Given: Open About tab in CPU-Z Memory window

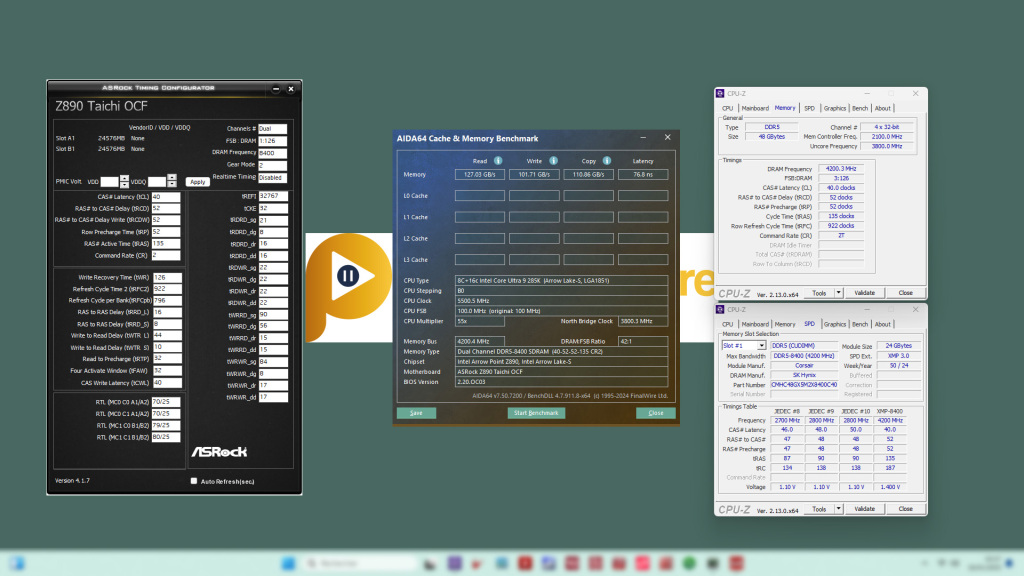Looking at the screenshot, I should point(882,108).
